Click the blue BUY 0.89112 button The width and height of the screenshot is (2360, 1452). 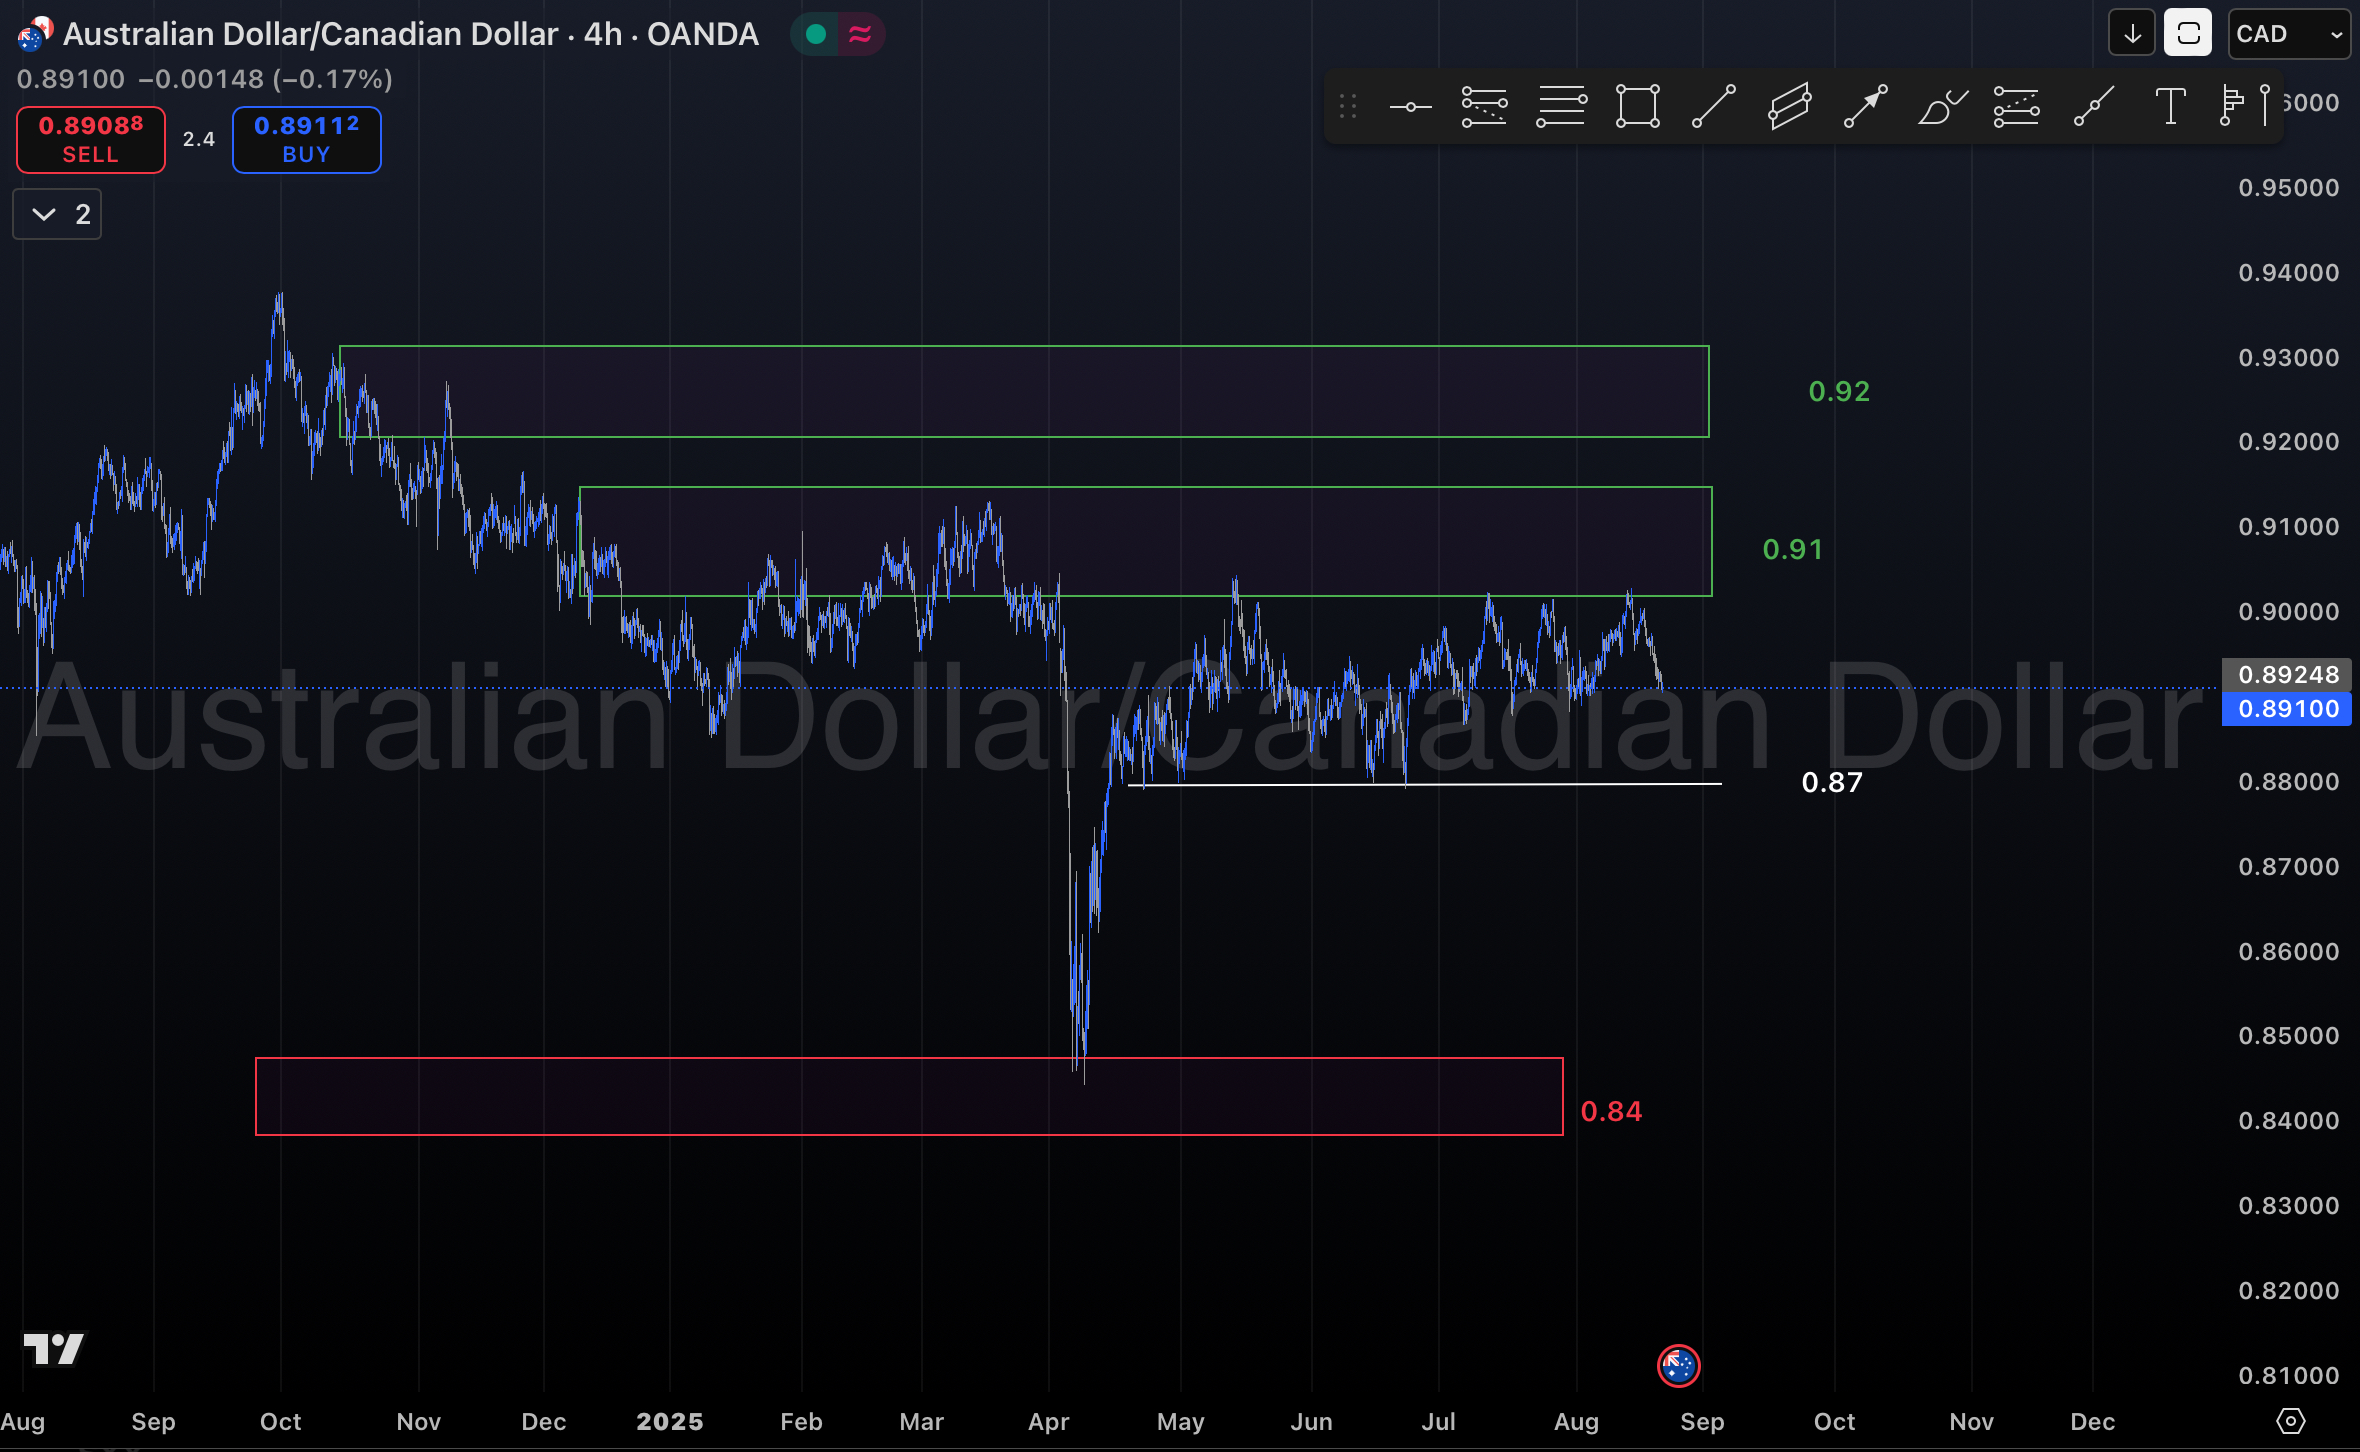[x=306, y=139]
